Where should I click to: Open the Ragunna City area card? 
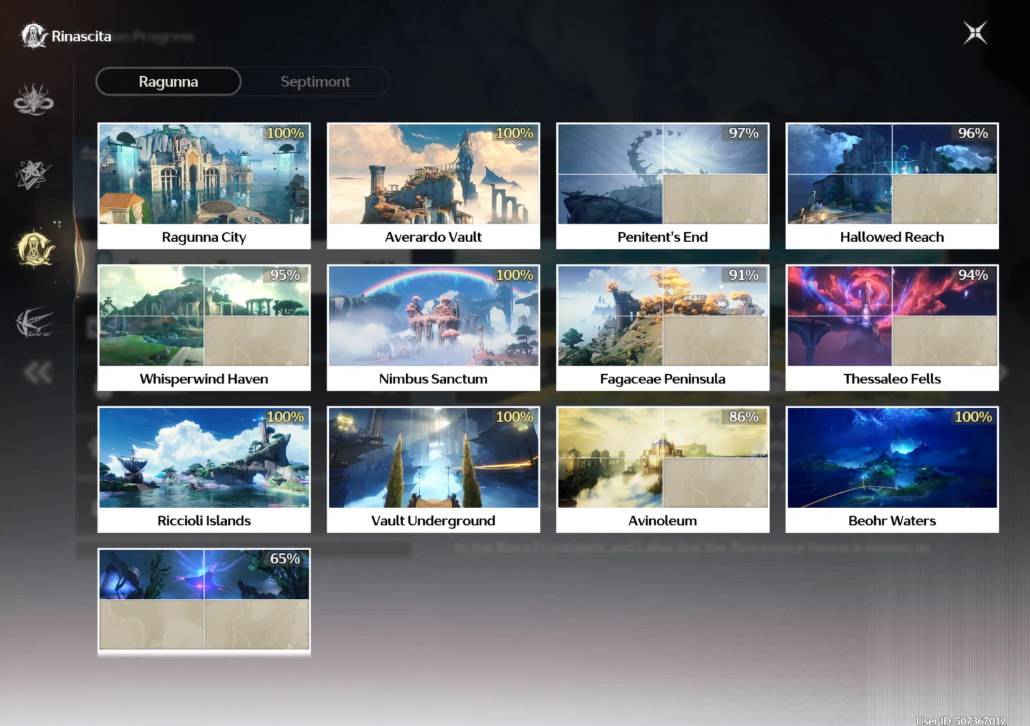[x=204, y=186]
